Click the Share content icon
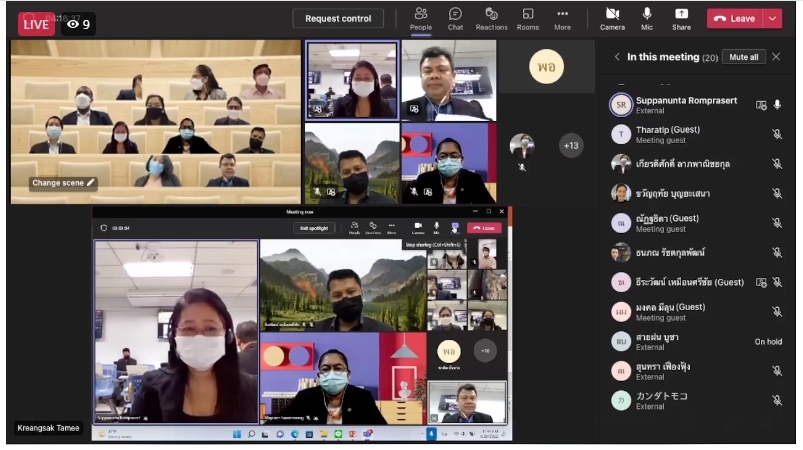Image resolution: width=803 pixels, height=450 pixels. coord(681,17)
